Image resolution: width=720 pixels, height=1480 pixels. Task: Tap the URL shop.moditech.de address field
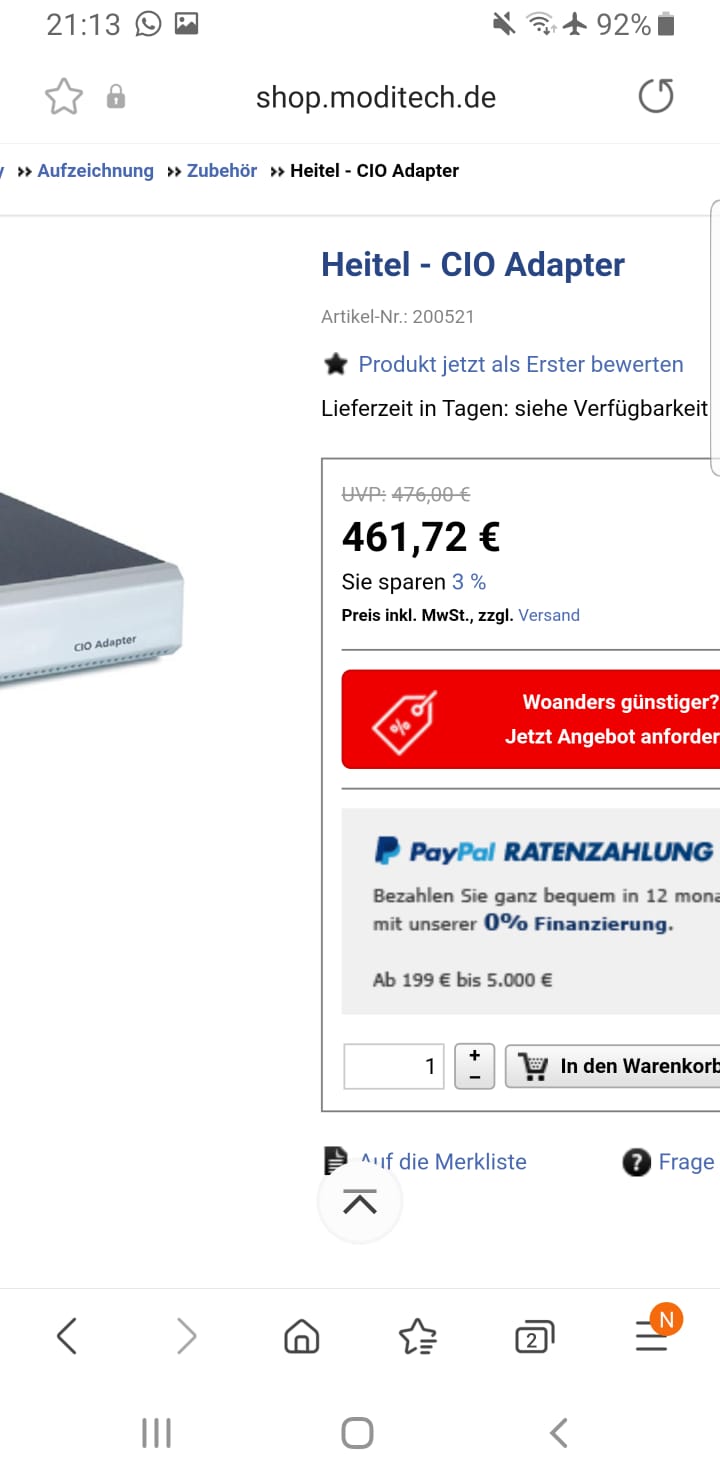376,97
